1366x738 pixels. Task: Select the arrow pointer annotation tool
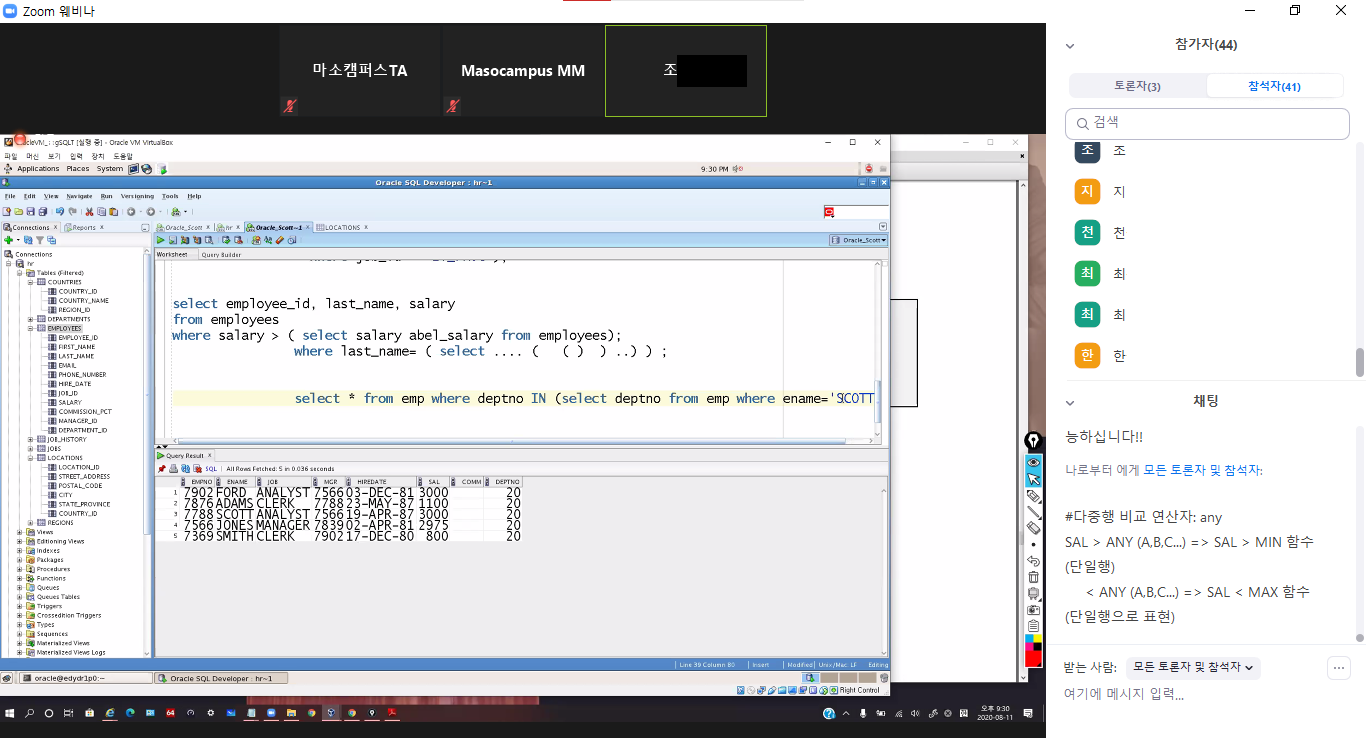(x=1034, y=479)
